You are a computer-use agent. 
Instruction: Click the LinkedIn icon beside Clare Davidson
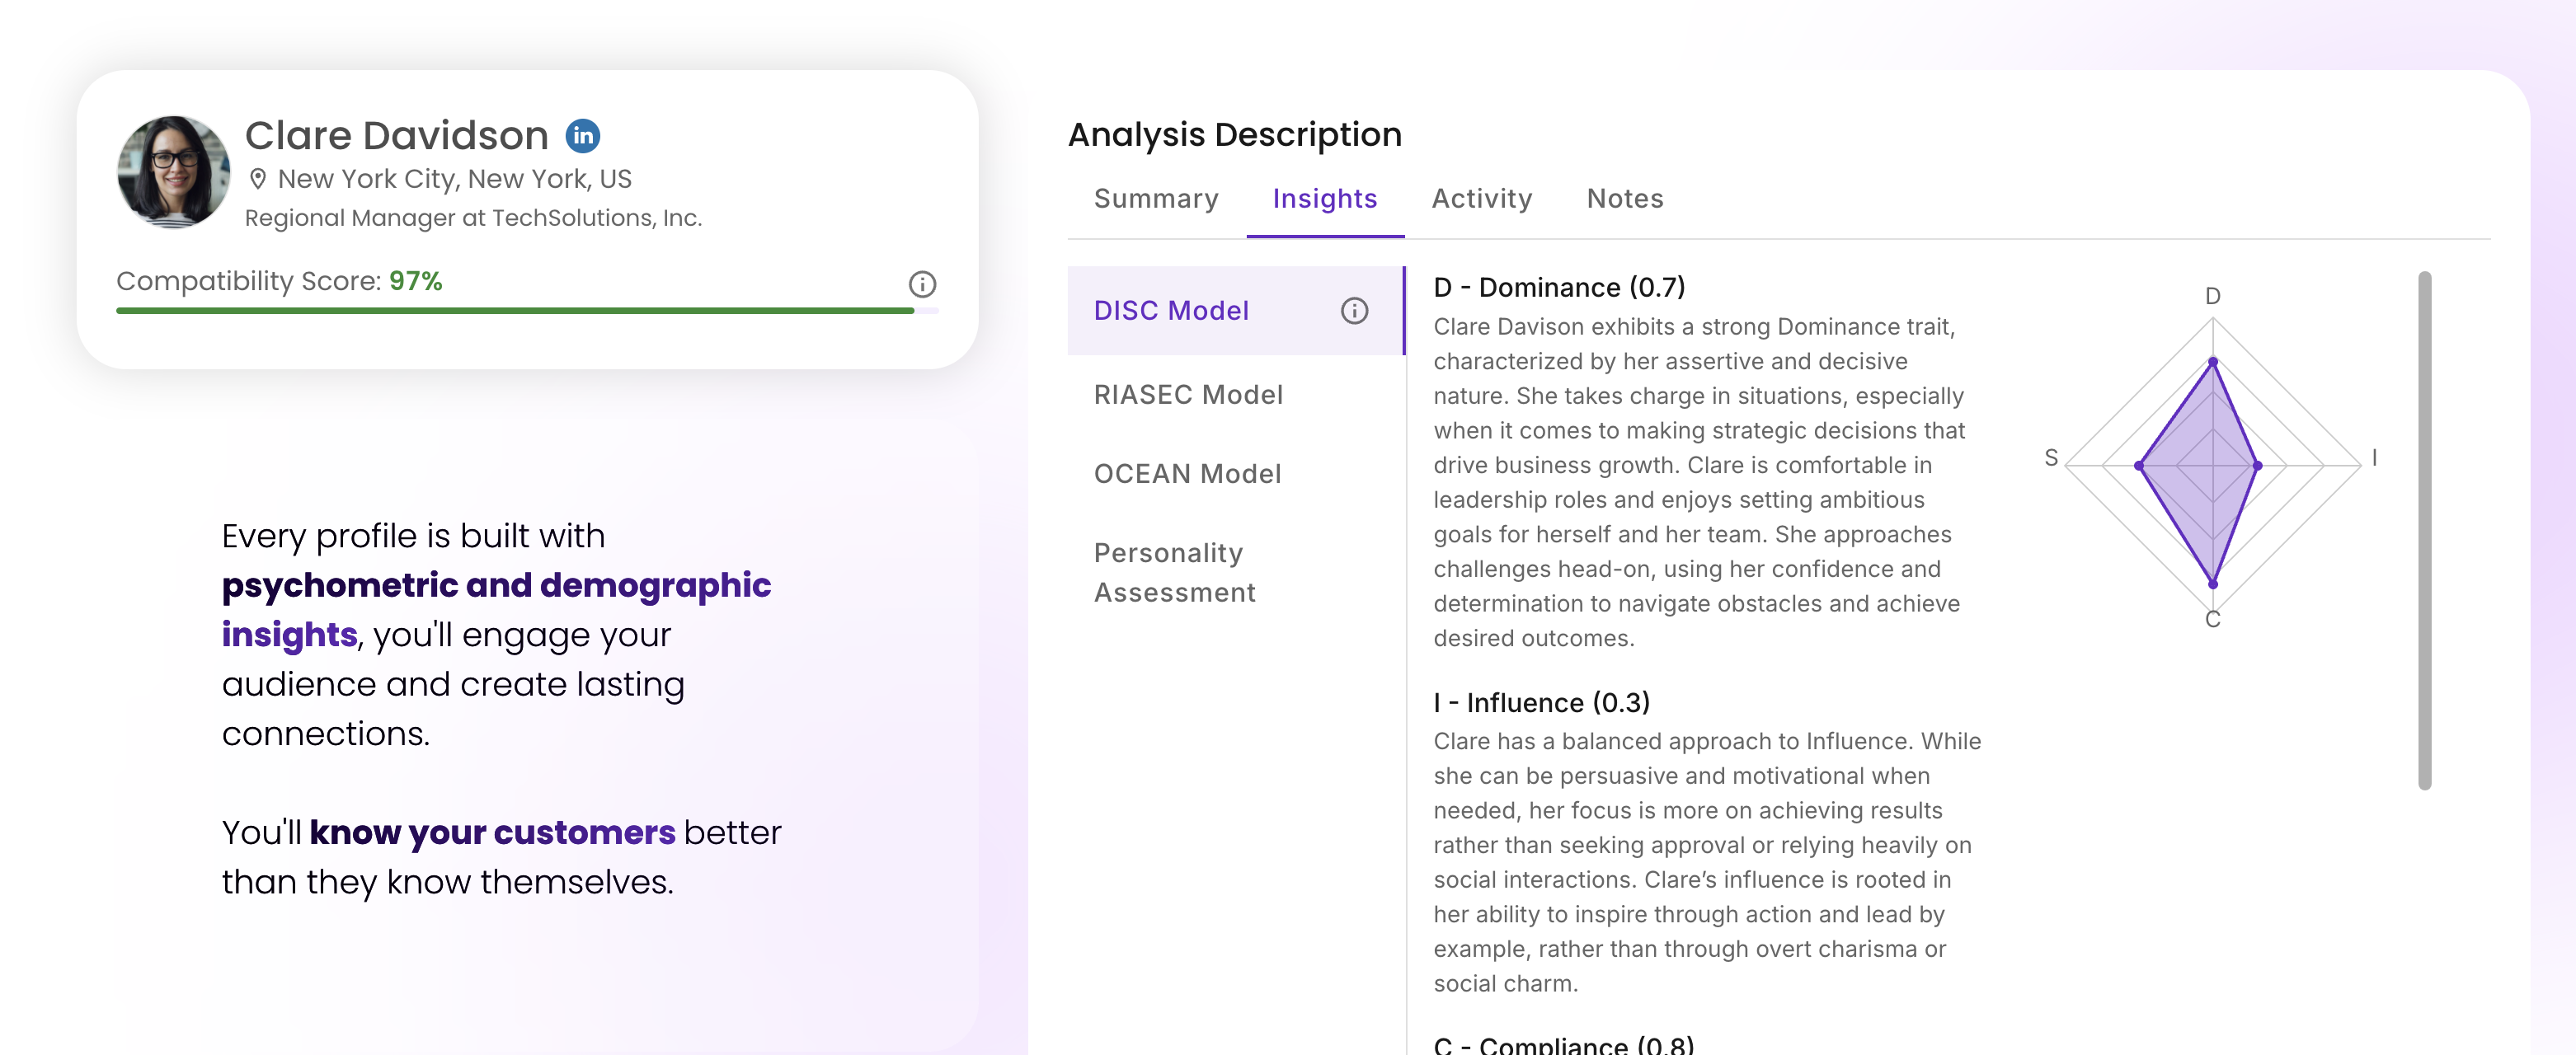tap(582, 136)
